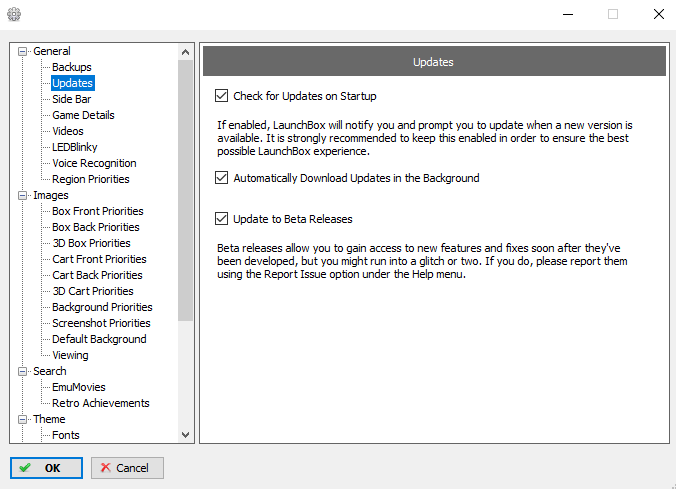Select Fonts under Theme
676x489 pixels.
(66, 435)
